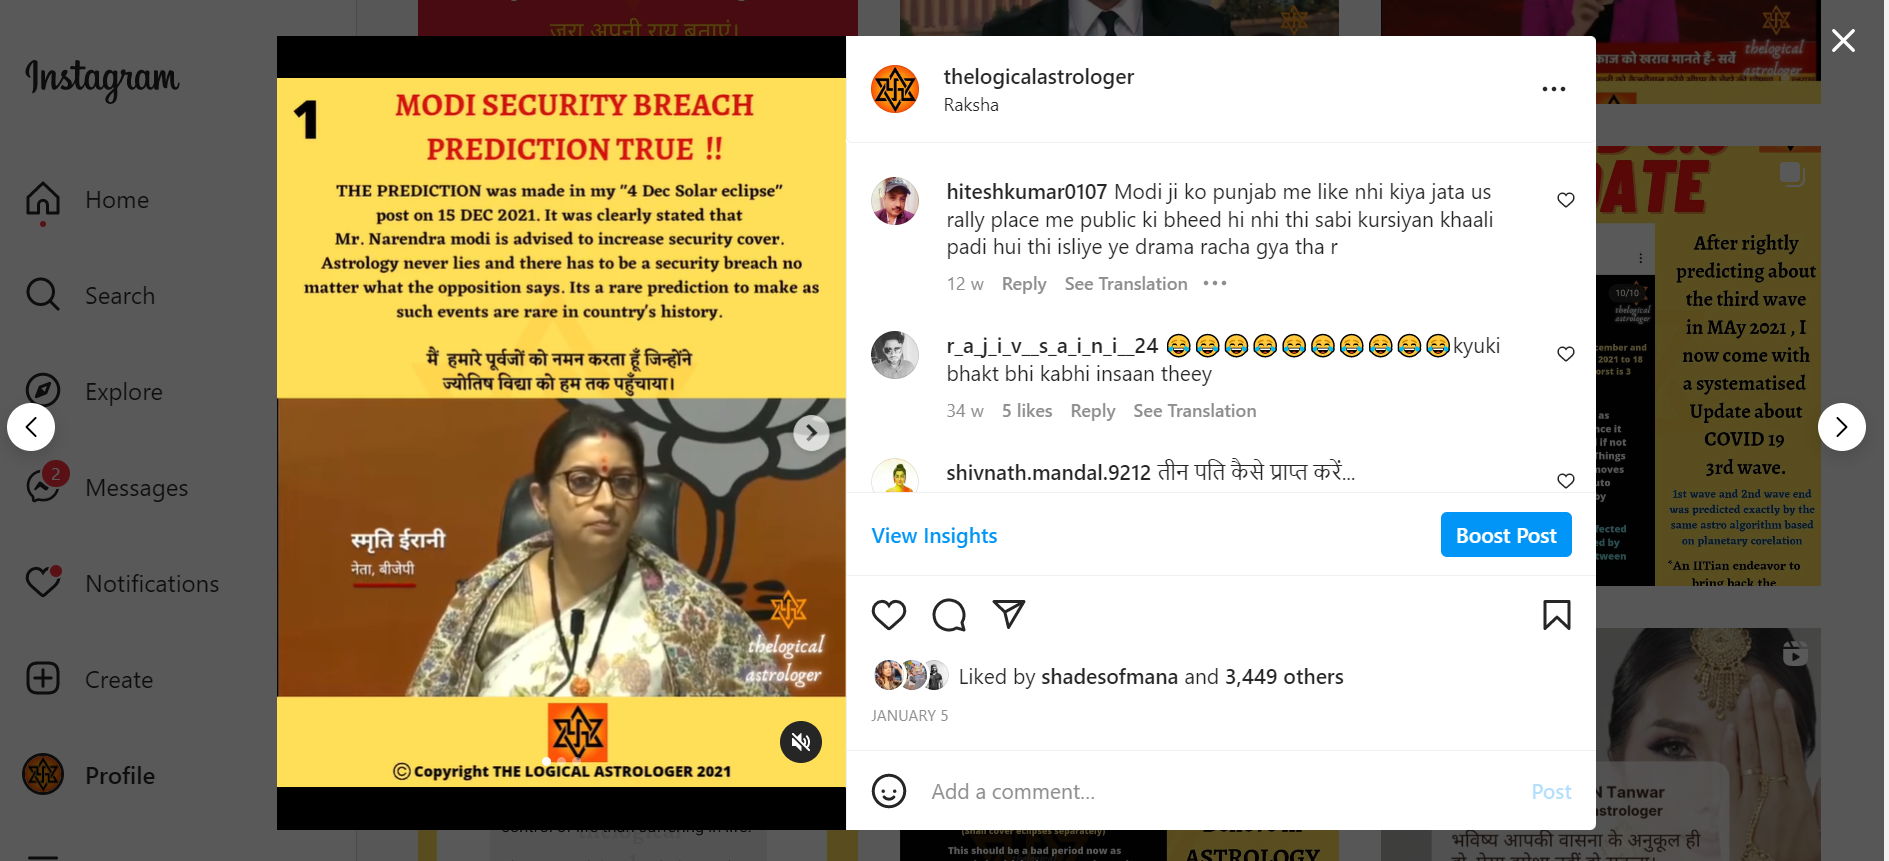The width and height of the screenshot is (1889, 861).
Task: Like hiteshkumar0107's comment
Action: tap(1566, 200)
